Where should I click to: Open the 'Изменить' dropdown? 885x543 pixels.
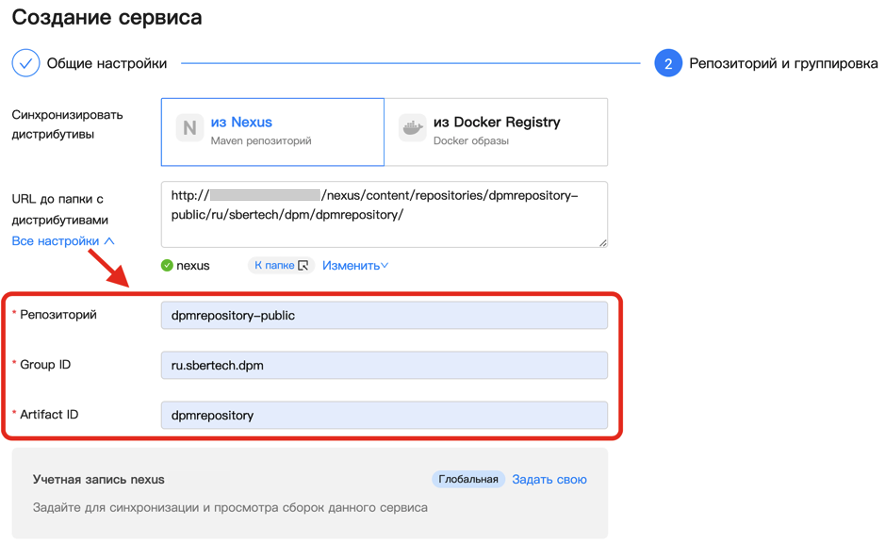pyautogui.click(x=355, y=266)
